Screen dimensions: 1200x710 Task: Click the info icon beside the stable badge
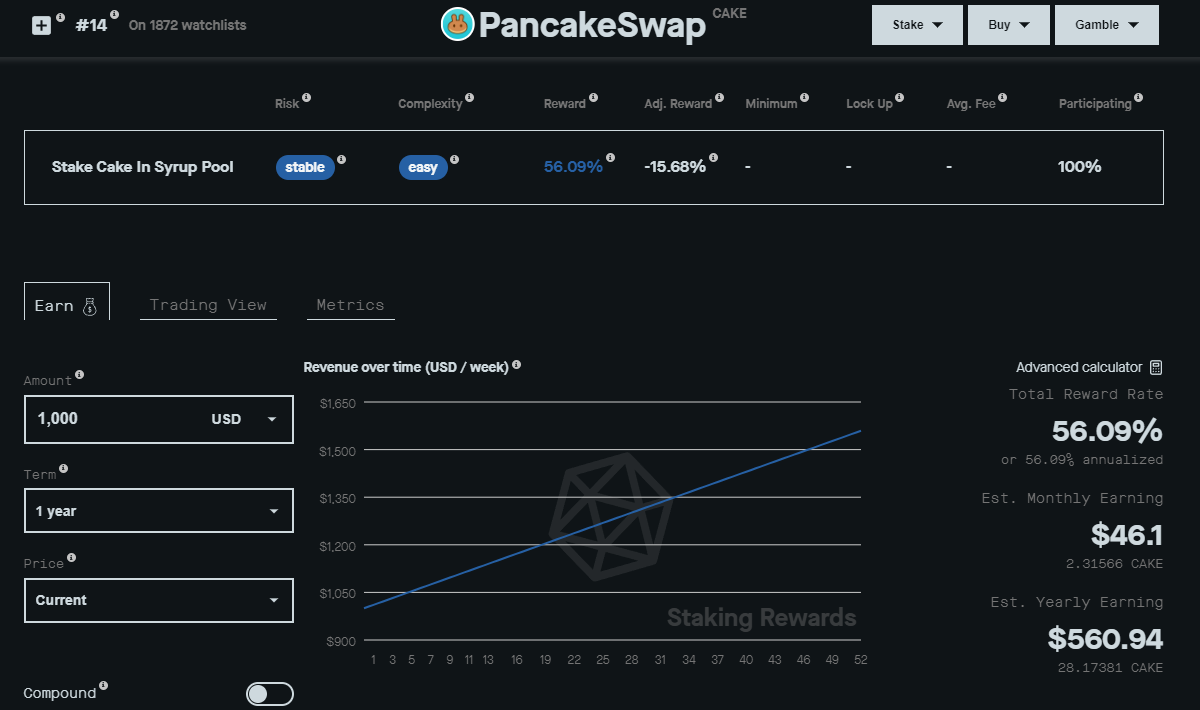coord(341,159)
